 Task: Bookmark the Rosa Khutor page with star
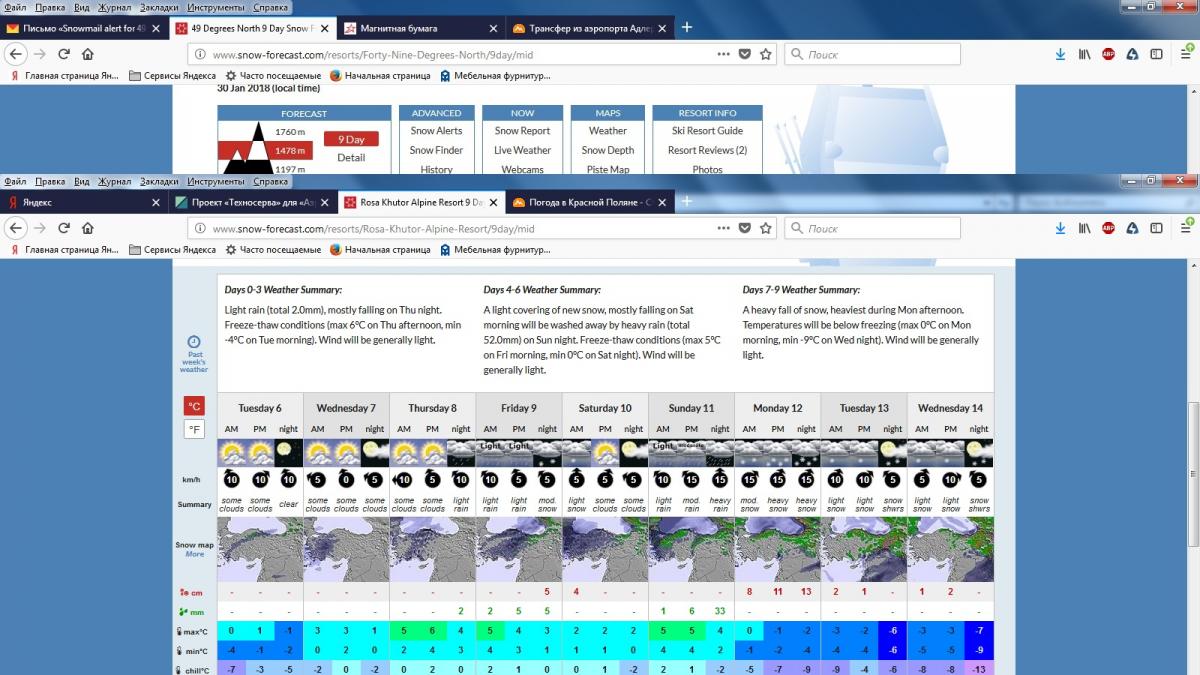[x=766, y=228]
